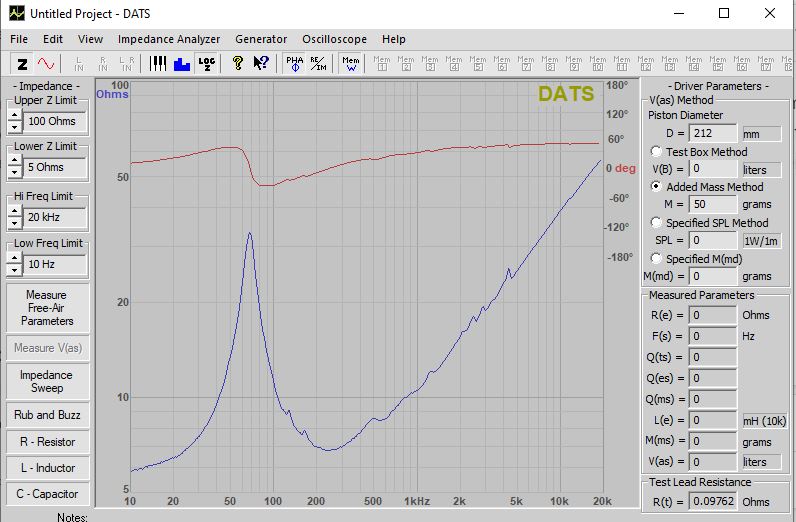Increase the Lower Z Limit with up arrow
The image size is (796, 522).
tap(15, 161)
